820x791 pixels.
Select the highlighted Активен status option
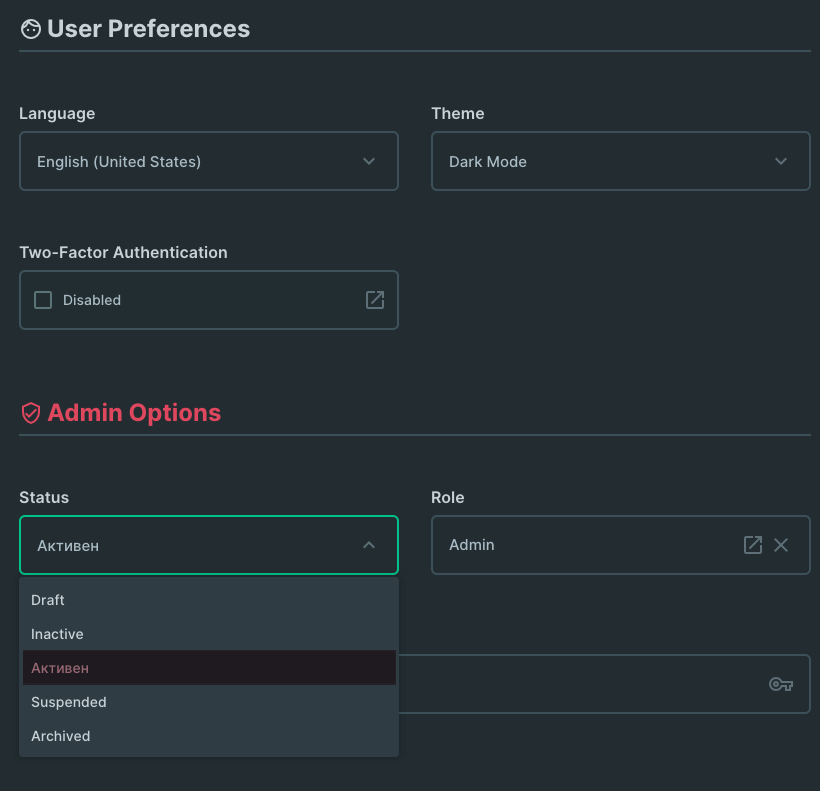tap(209, 668)
